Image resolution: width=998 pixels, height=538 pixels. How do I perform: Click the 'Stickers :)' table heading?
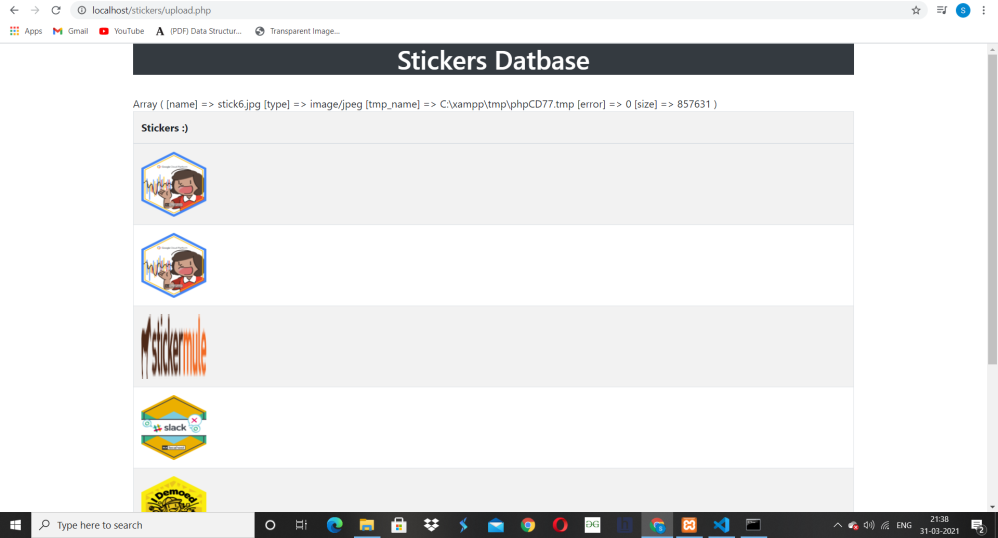point(165,128)
